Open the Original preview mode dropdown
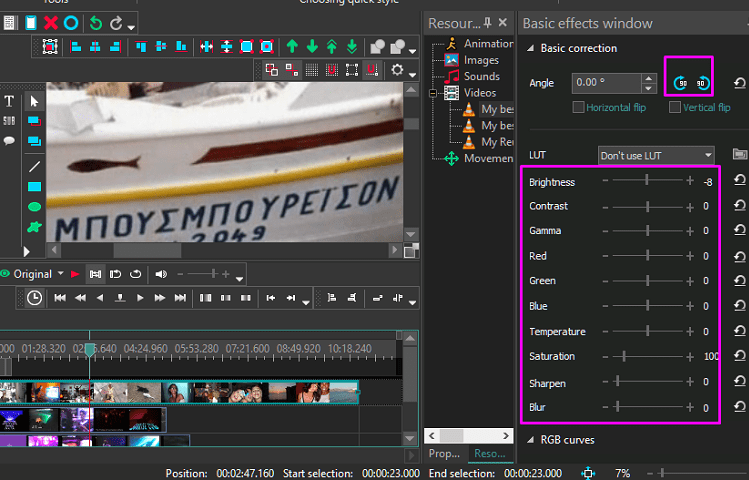 pyautogui.click(x=61, y=274)
